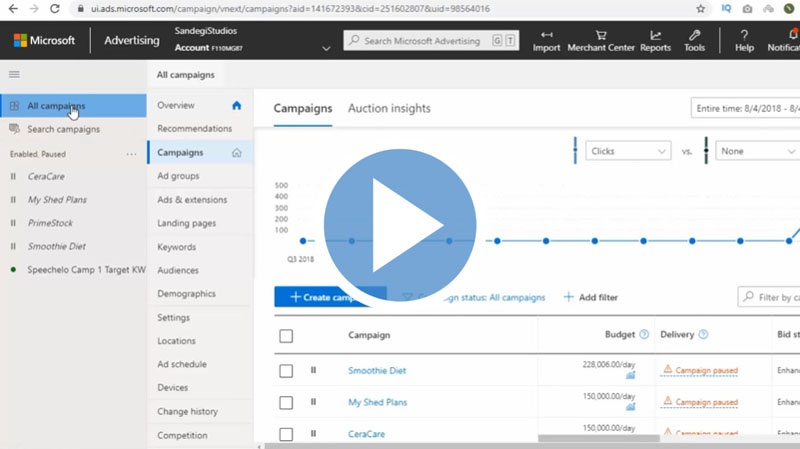Click the Delivery help info icon
This screenshot has width=800, height=449.
point(703,334)
